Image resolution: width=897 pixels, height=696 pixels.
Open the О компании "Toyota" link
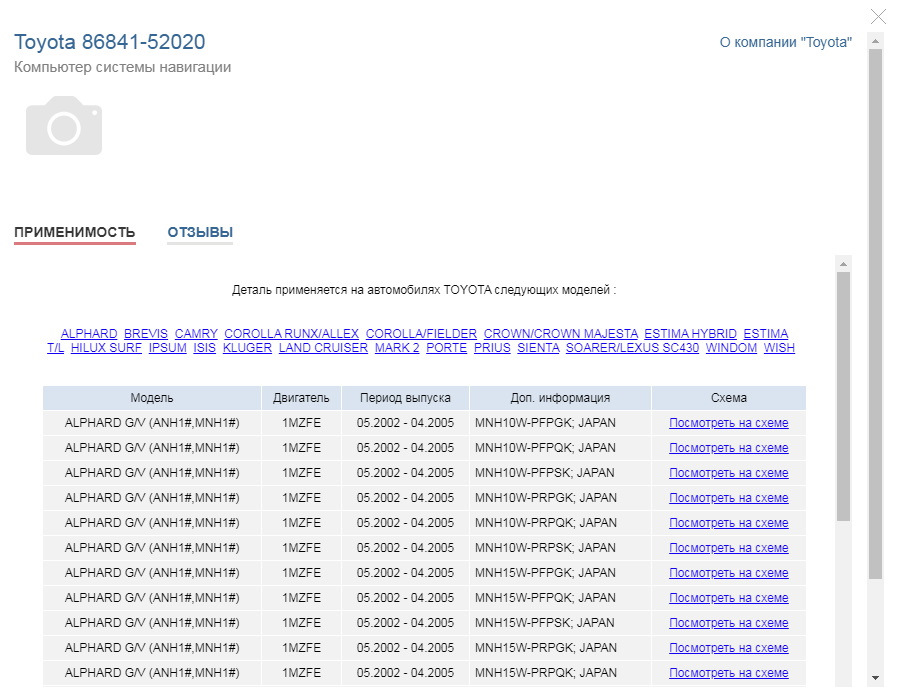(785, 42)
